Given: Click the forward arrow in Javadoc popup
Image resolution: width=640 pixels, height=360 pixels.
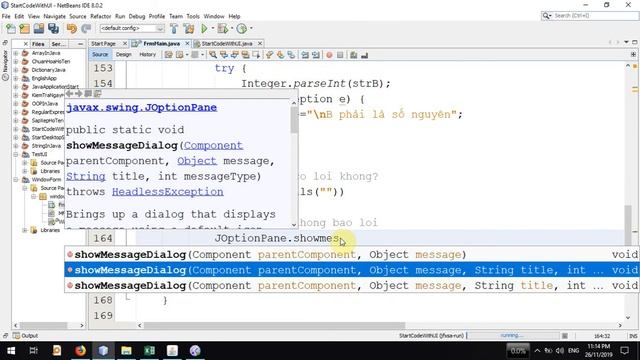Looking at the screenshot, I should tap(79, 93).
